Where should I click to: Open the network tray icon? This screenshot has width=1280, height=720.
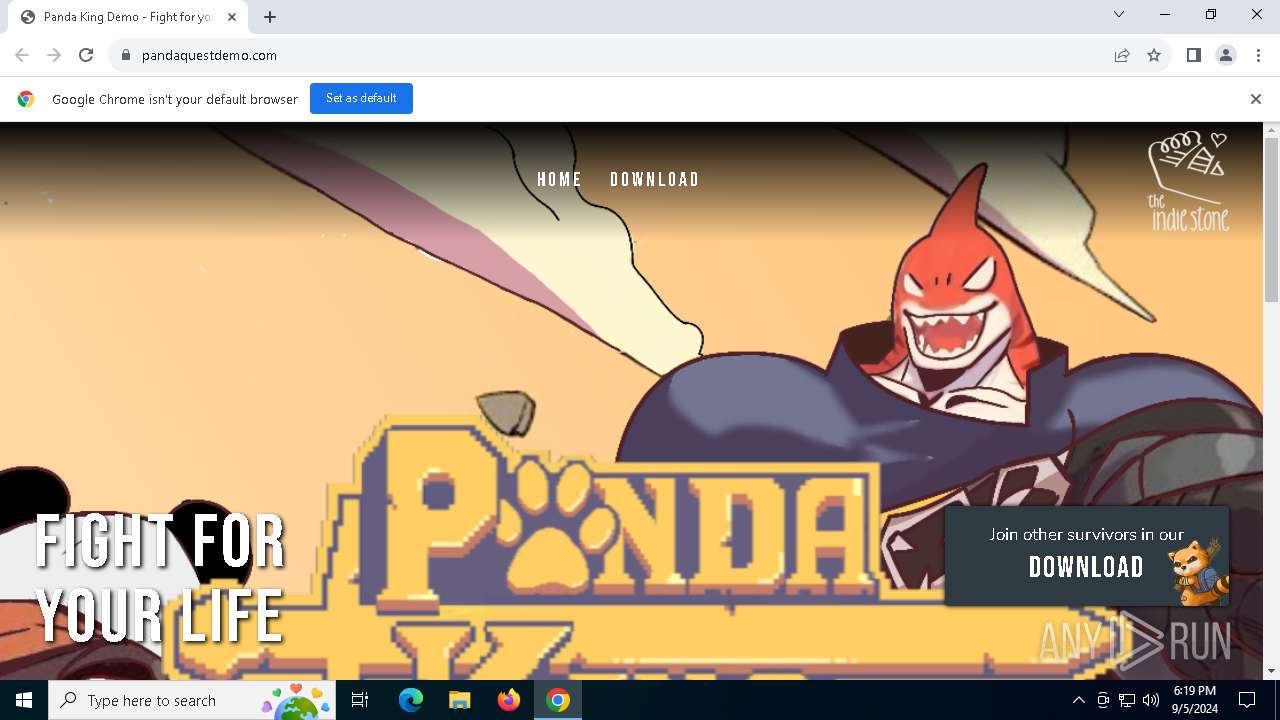(x=1127, y=700)
